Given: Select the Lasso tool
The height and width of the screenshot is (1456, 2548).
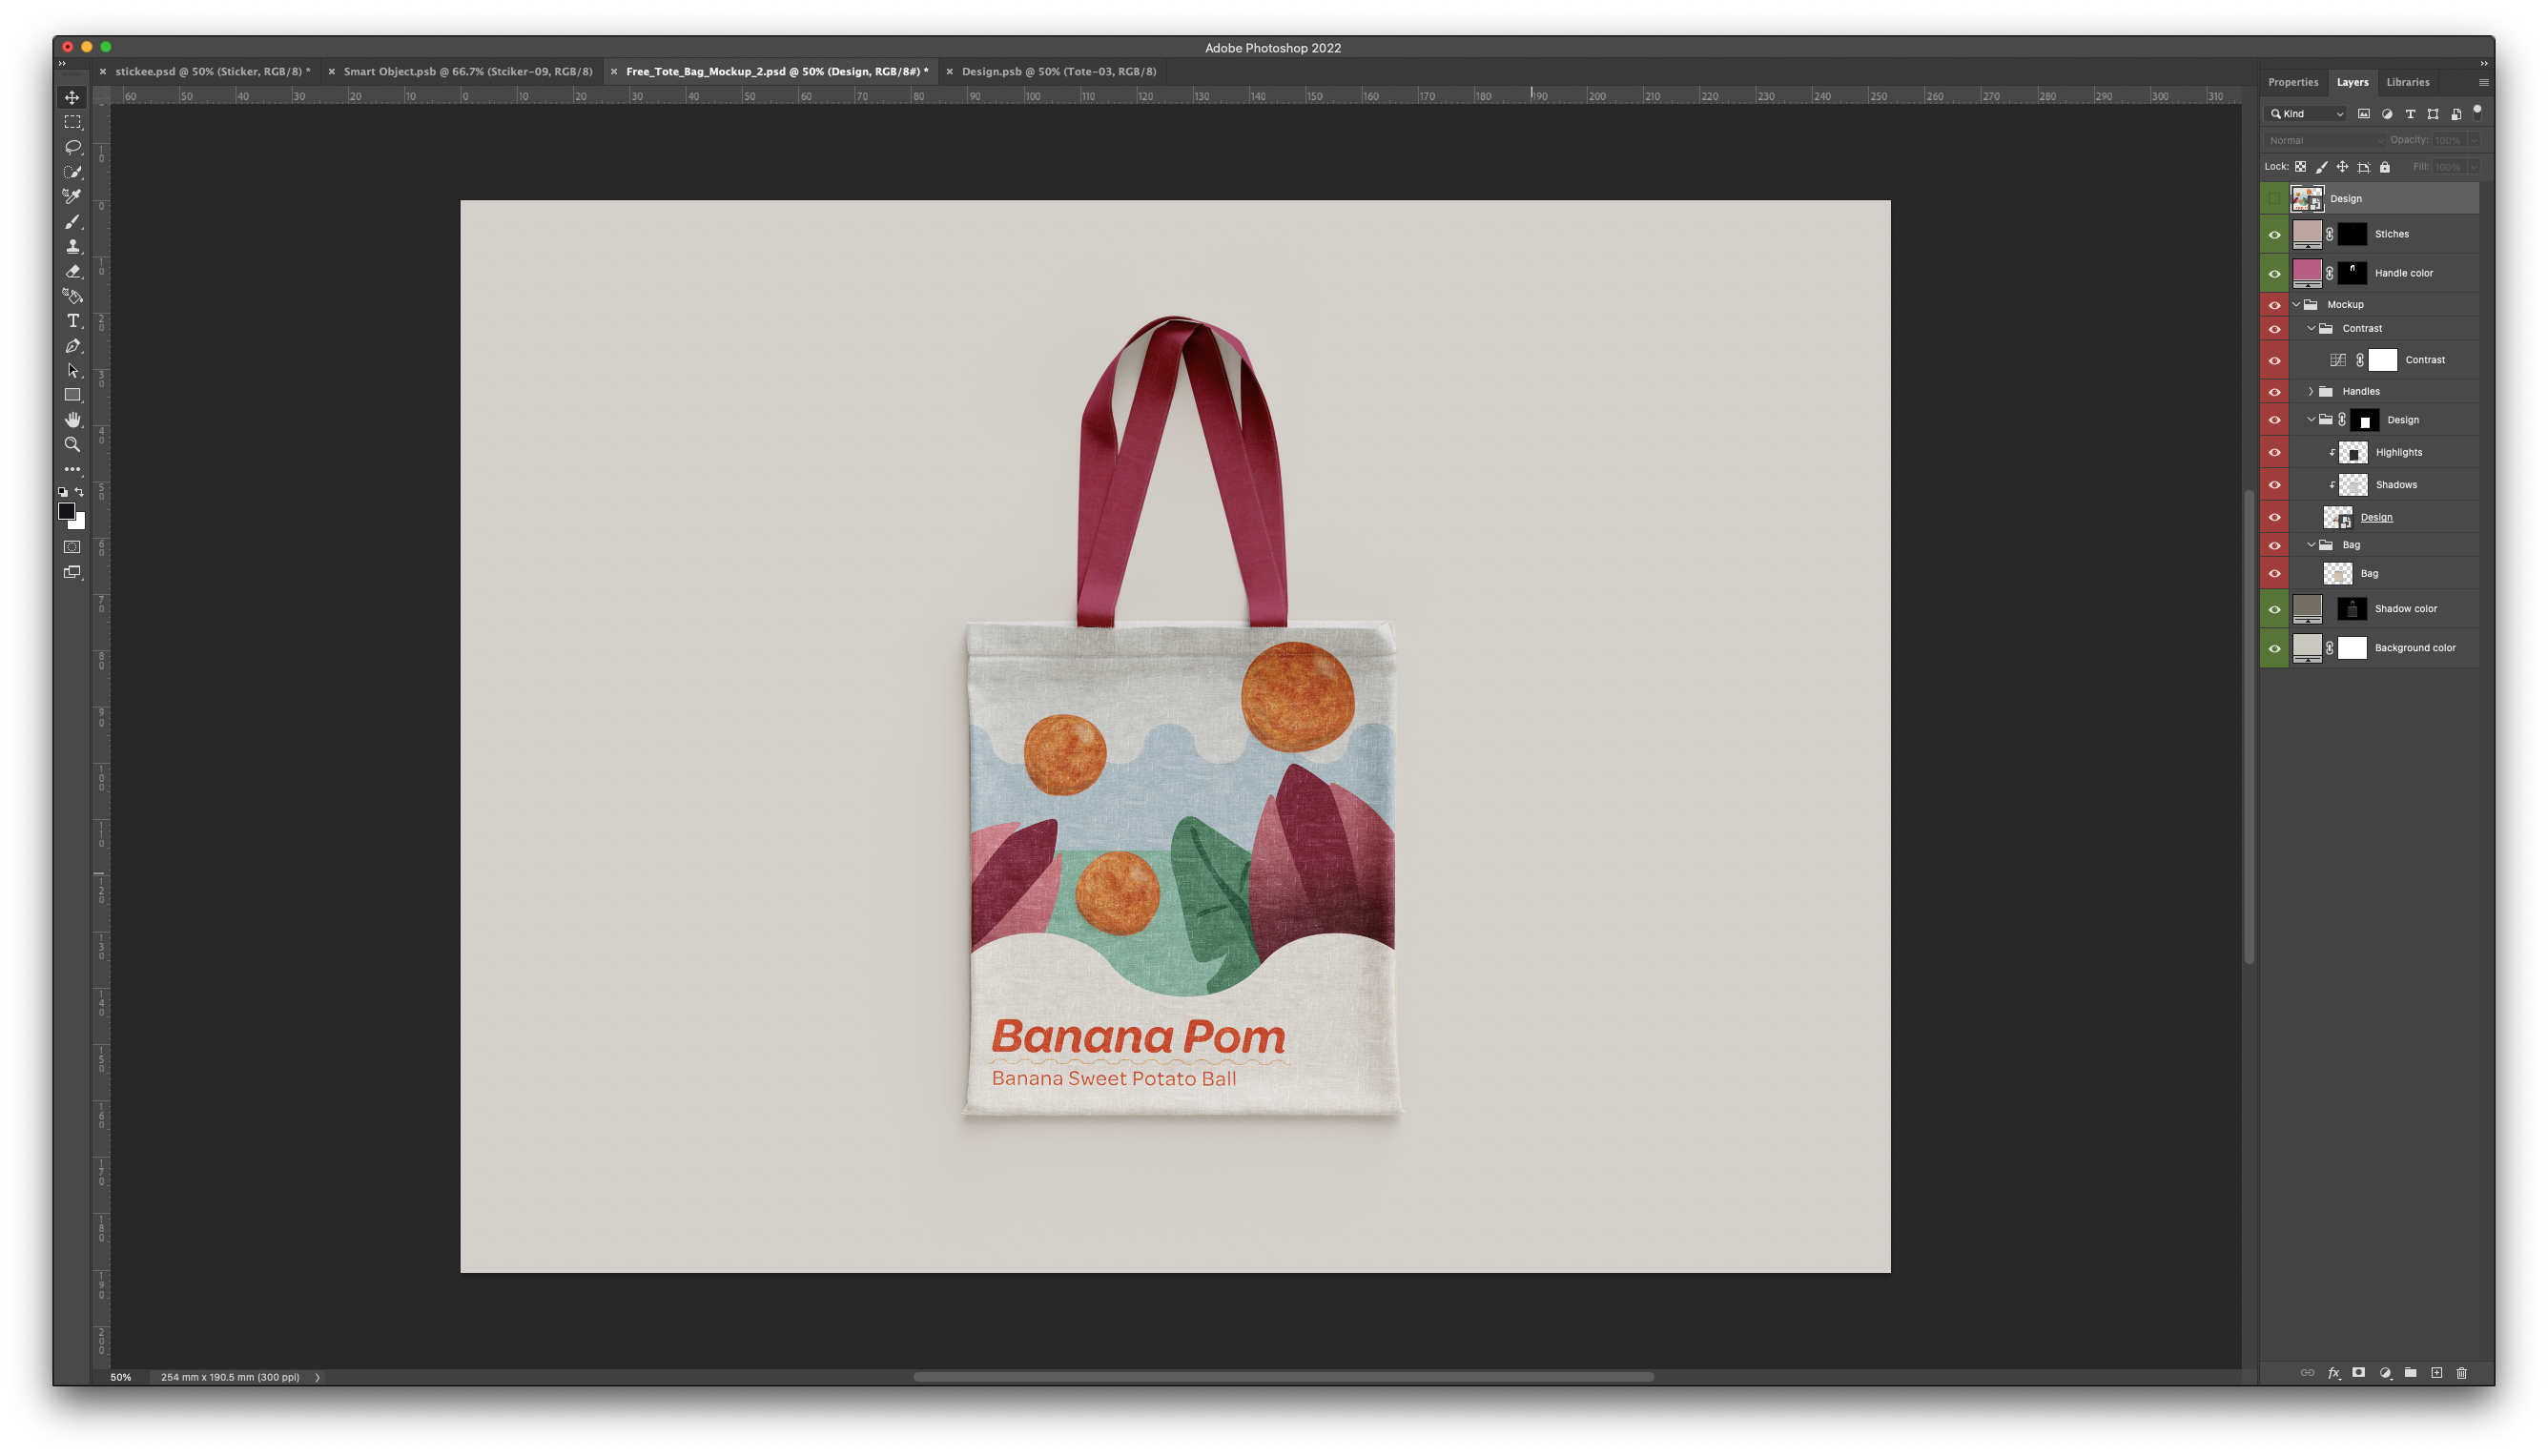Looking at the screenshot, I should (x=72, y=147).
